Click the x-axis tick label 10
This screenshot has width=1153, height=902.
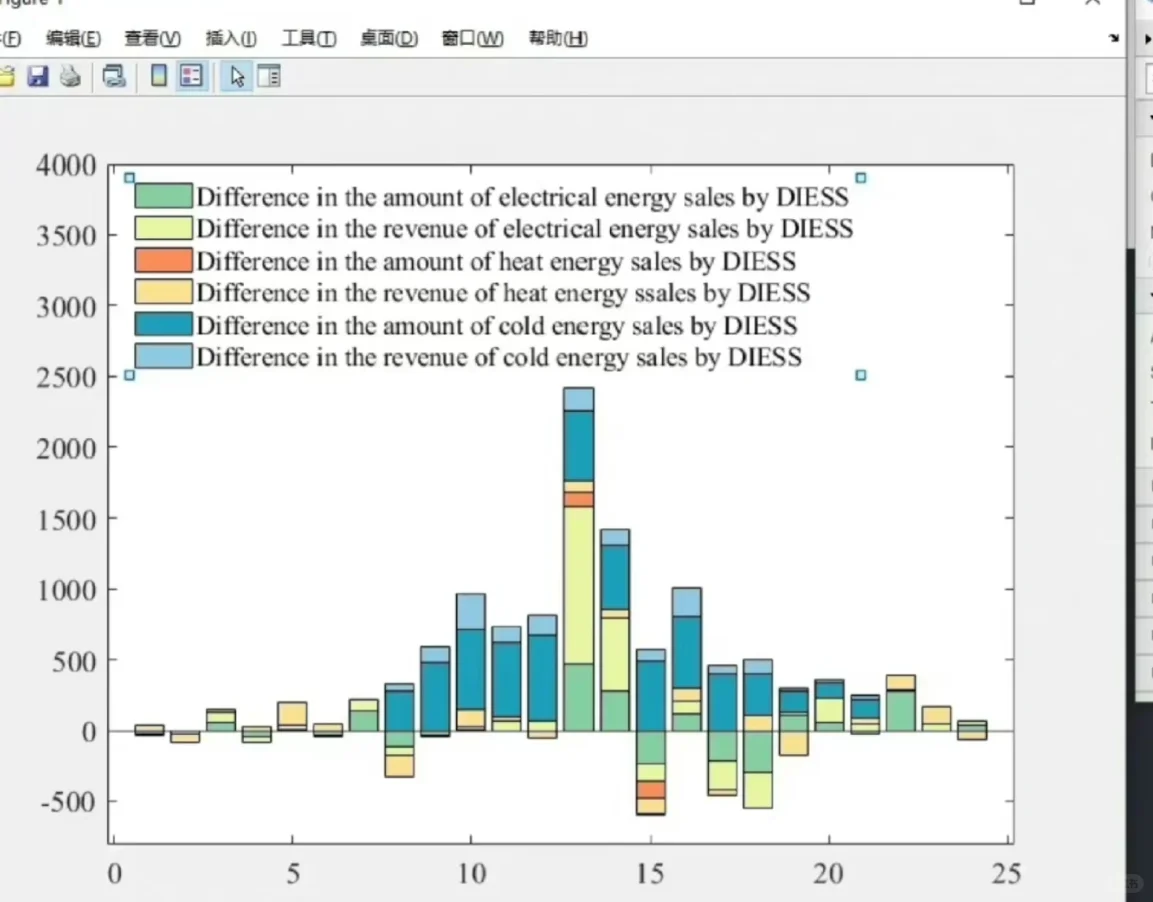[471, 873]
